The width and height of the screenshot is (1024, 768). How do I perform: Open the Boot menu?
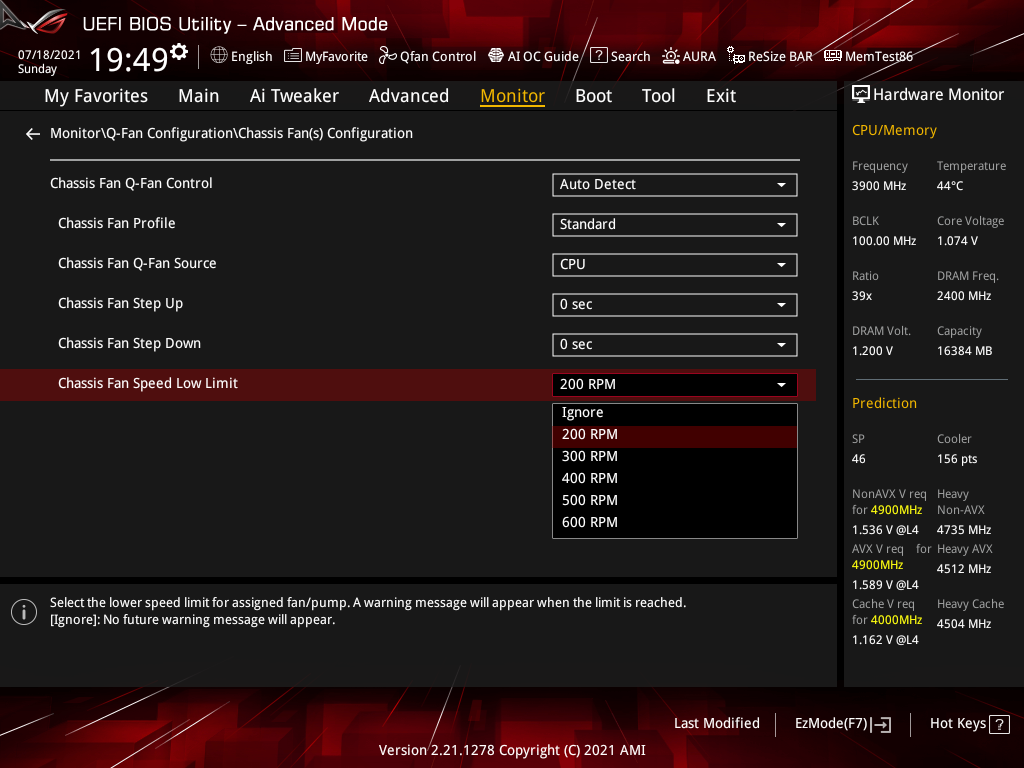(593, 95)
